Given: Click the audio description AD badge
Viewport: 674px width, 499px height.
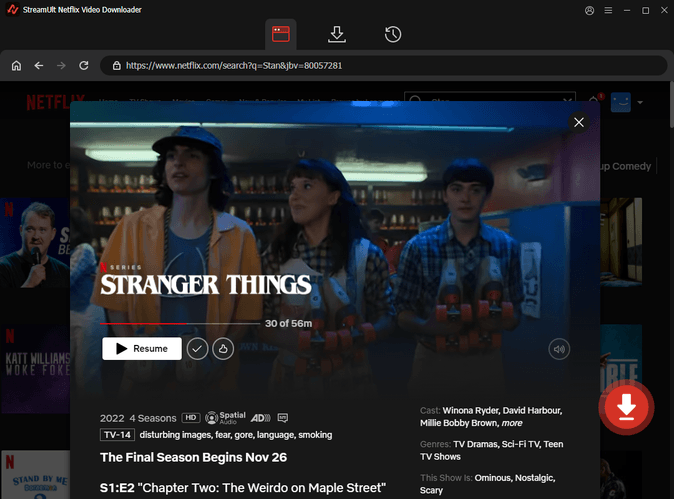Looking at the screenshot, I should [260, 418].
